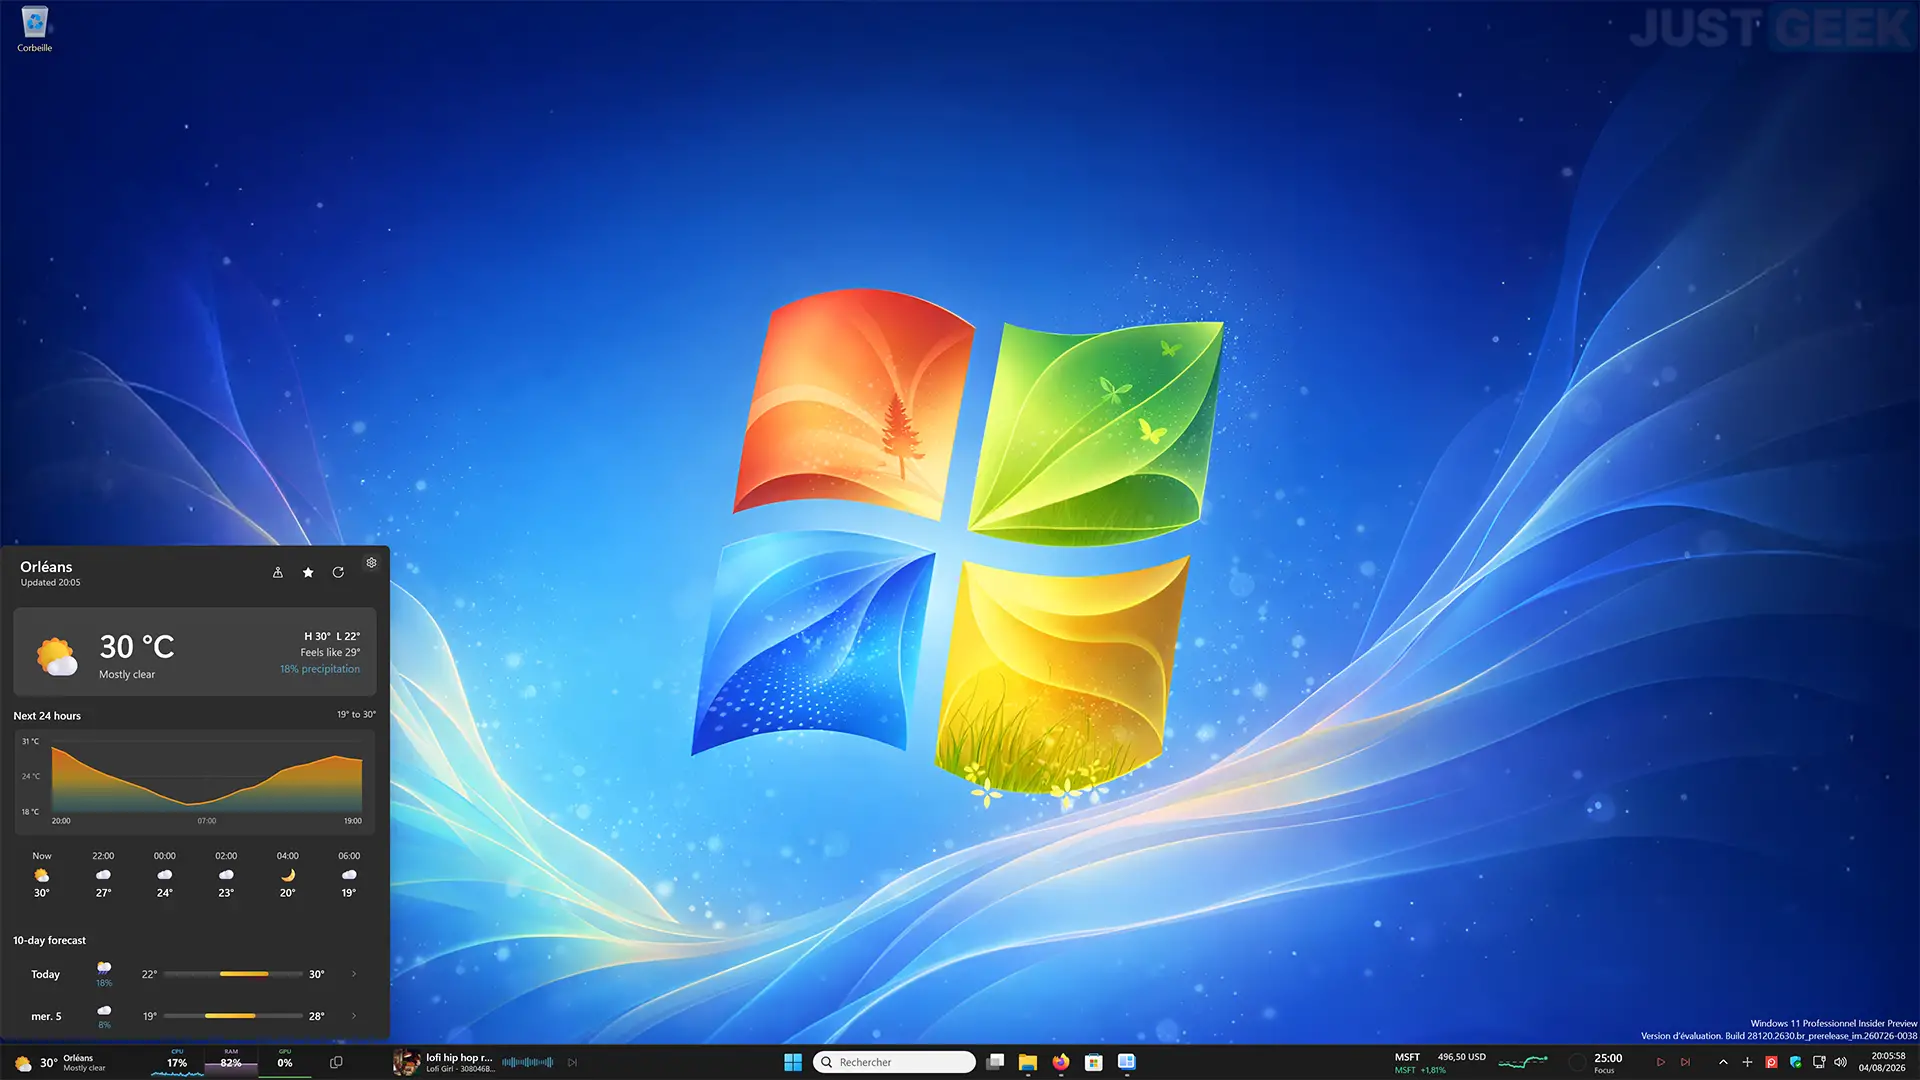This screenshot has width=1920, height=1080.
Task: Click the location pin icon in weather header
Action: click(x=278, y=573)
